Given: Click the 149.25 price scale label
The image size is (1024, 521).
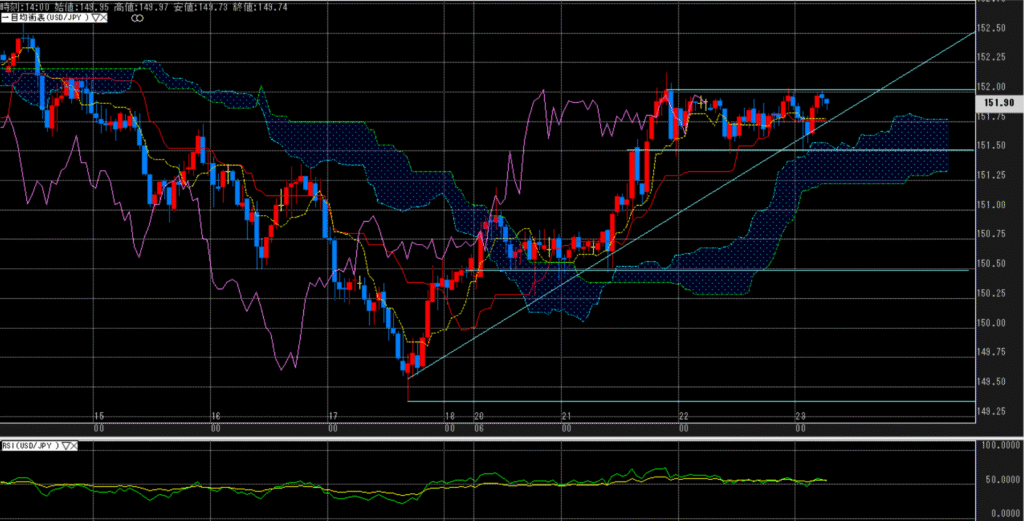Looking at the screenshot, I should point(991,412).
